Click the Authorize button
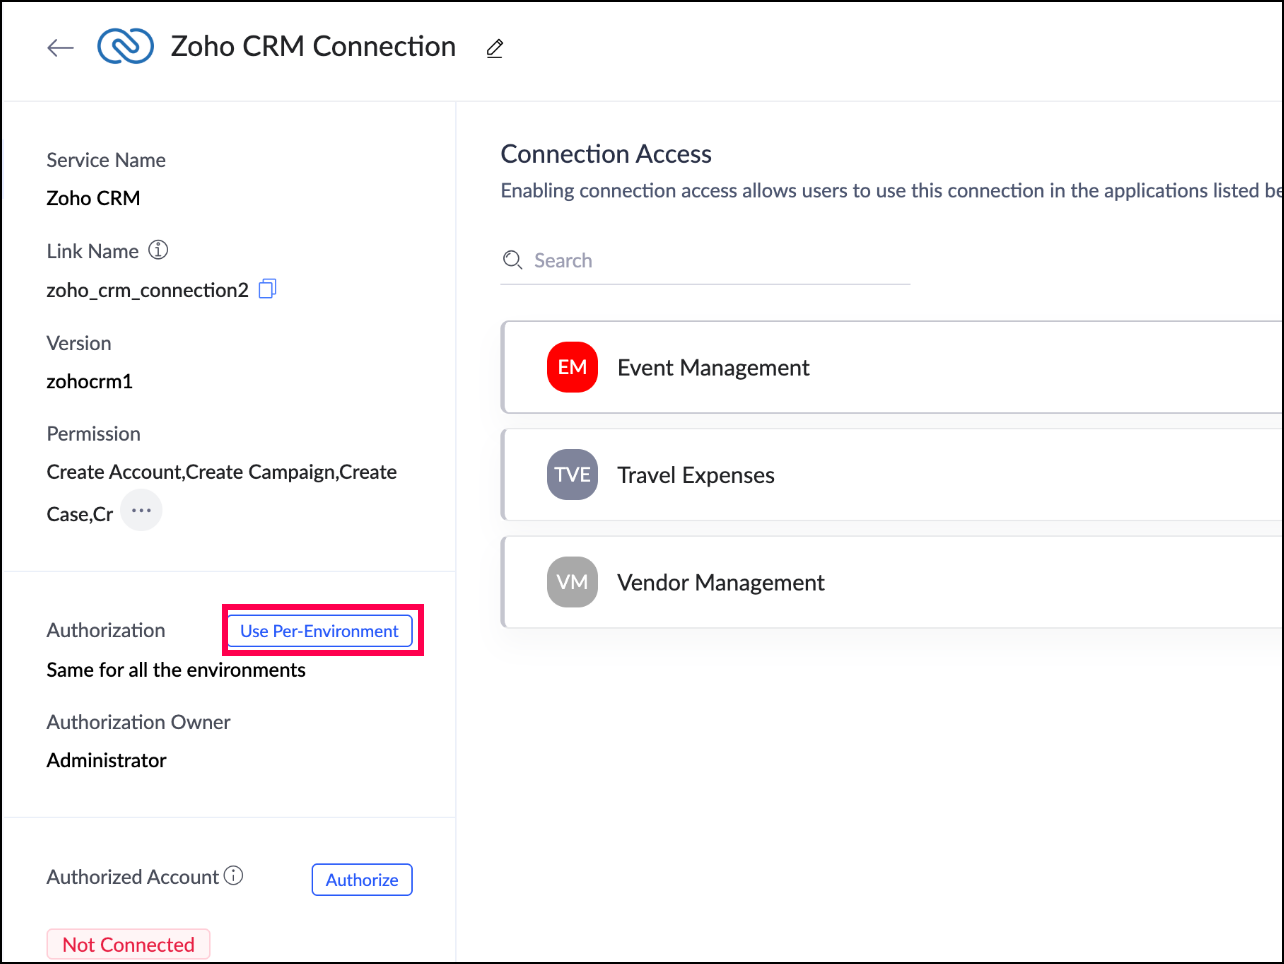 [x=362, y=880]
